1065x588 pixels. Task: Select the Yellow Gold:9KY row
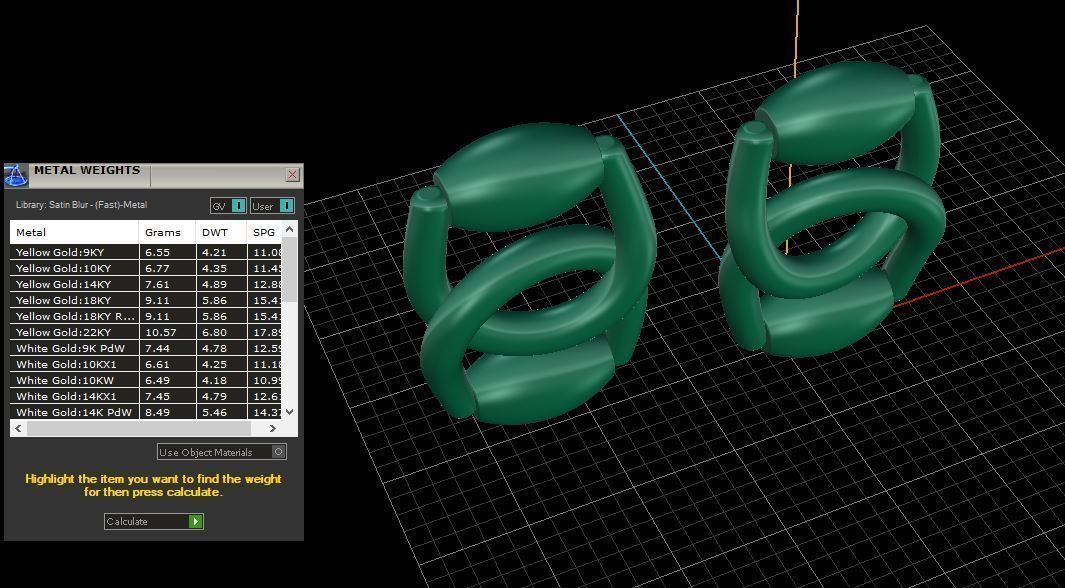tap(146, 252)
